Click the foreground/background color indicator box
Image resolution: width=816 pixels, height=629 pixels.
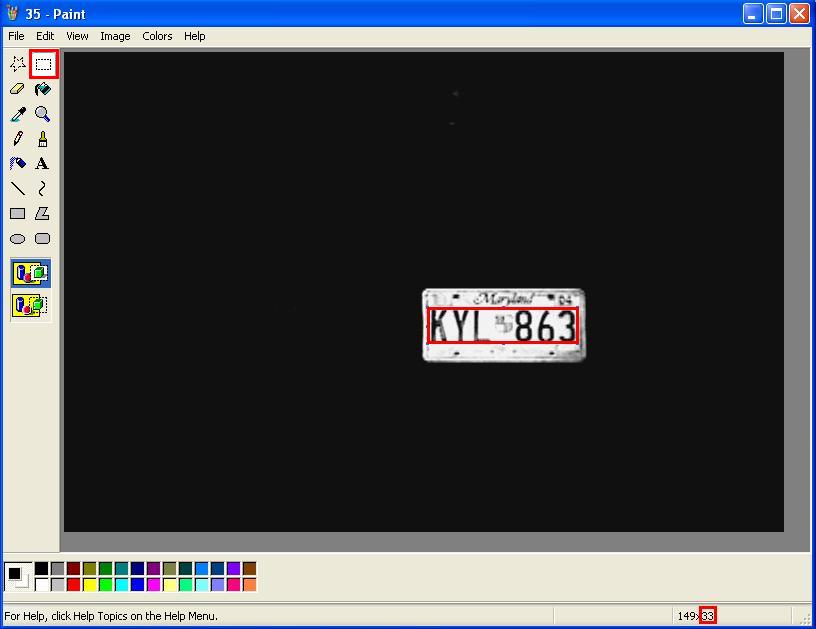(x=18, y=576)
